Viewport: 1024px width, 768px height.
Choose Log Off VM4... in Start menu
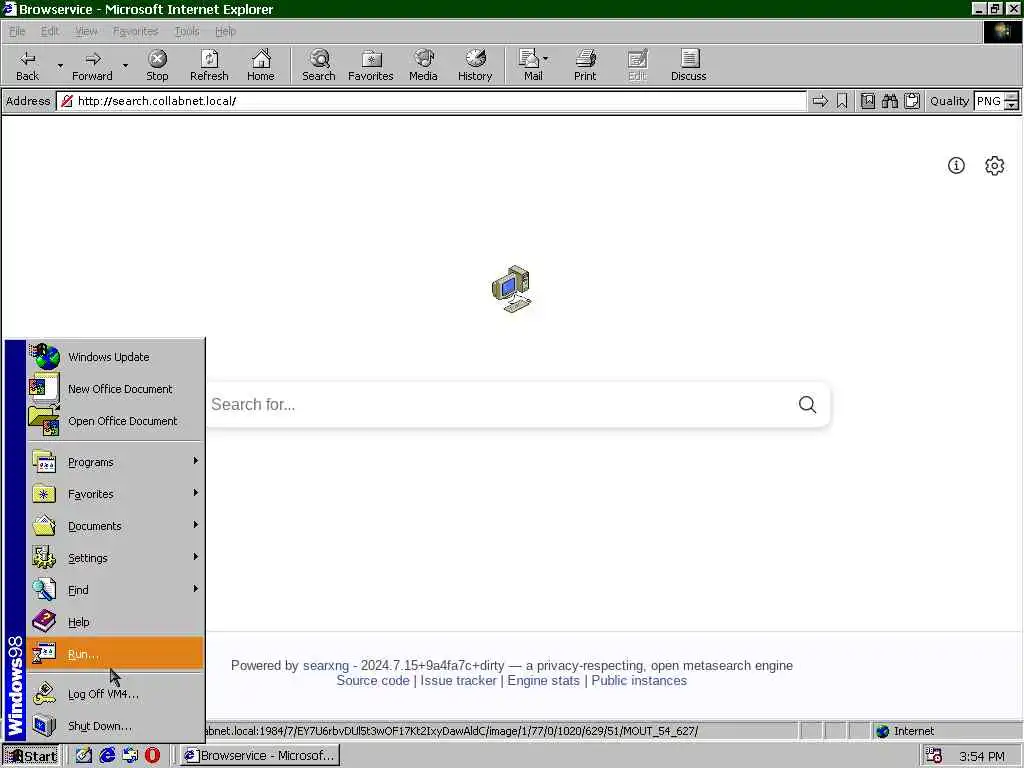[115, 694]
